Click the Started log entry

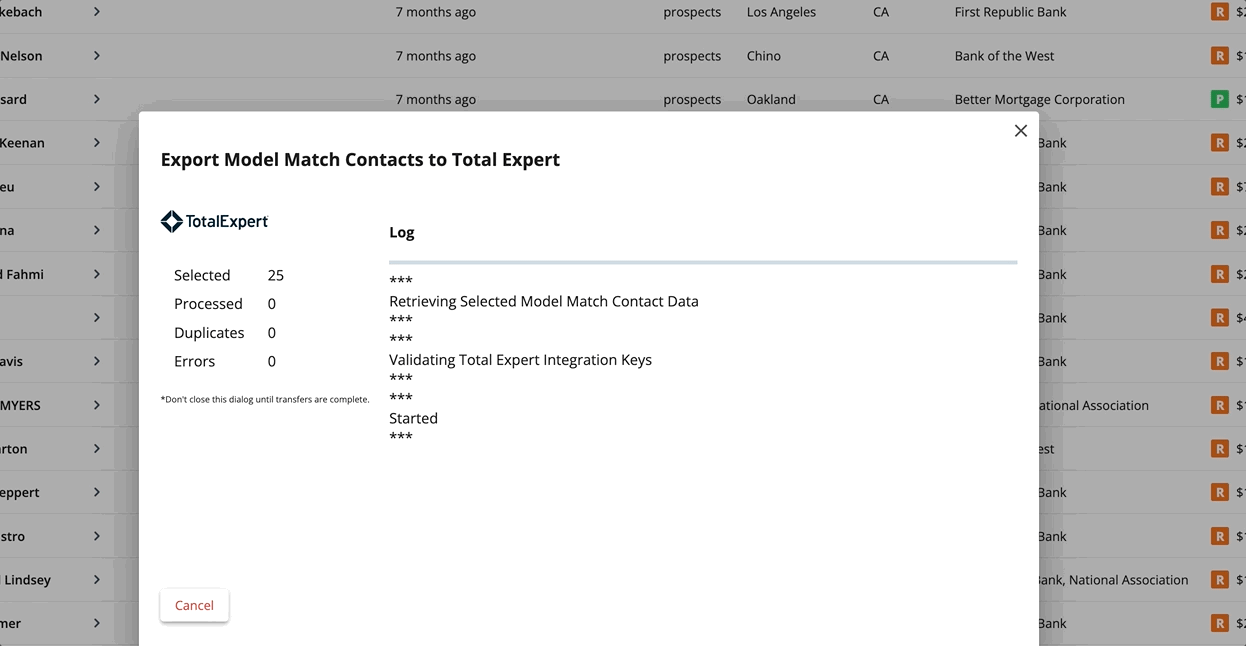[413, 417]
